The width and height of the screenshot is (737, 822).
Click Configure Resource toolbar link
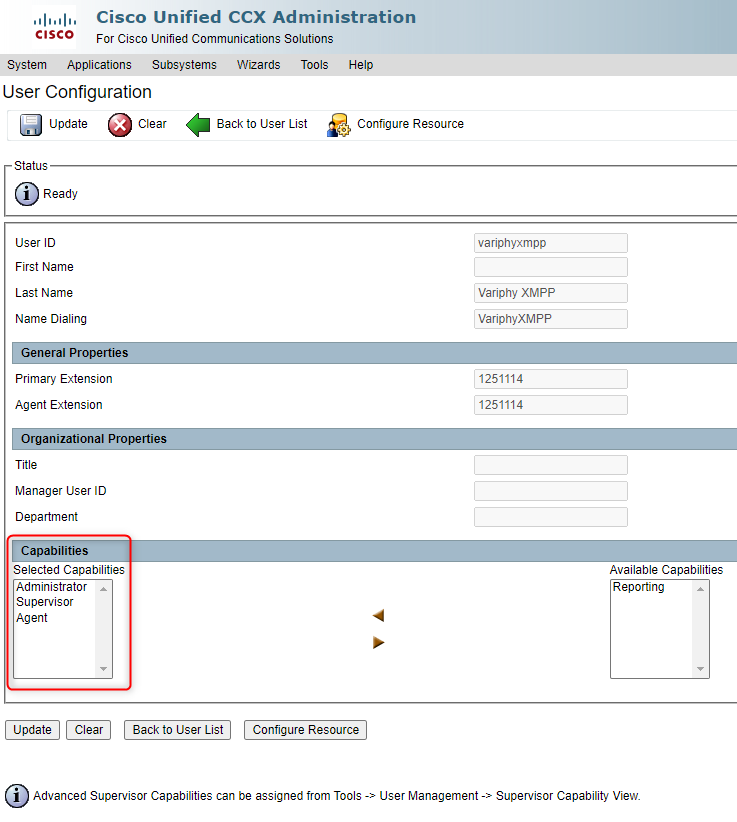point(410,124)
